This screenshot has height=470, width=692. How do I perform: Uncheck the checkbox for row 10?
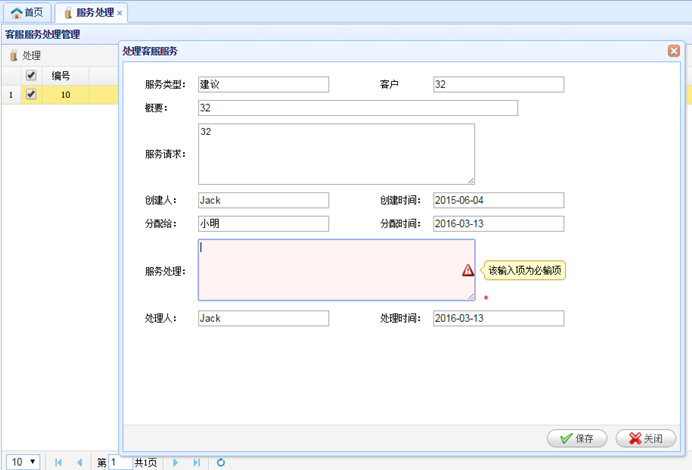click(31, 94)
